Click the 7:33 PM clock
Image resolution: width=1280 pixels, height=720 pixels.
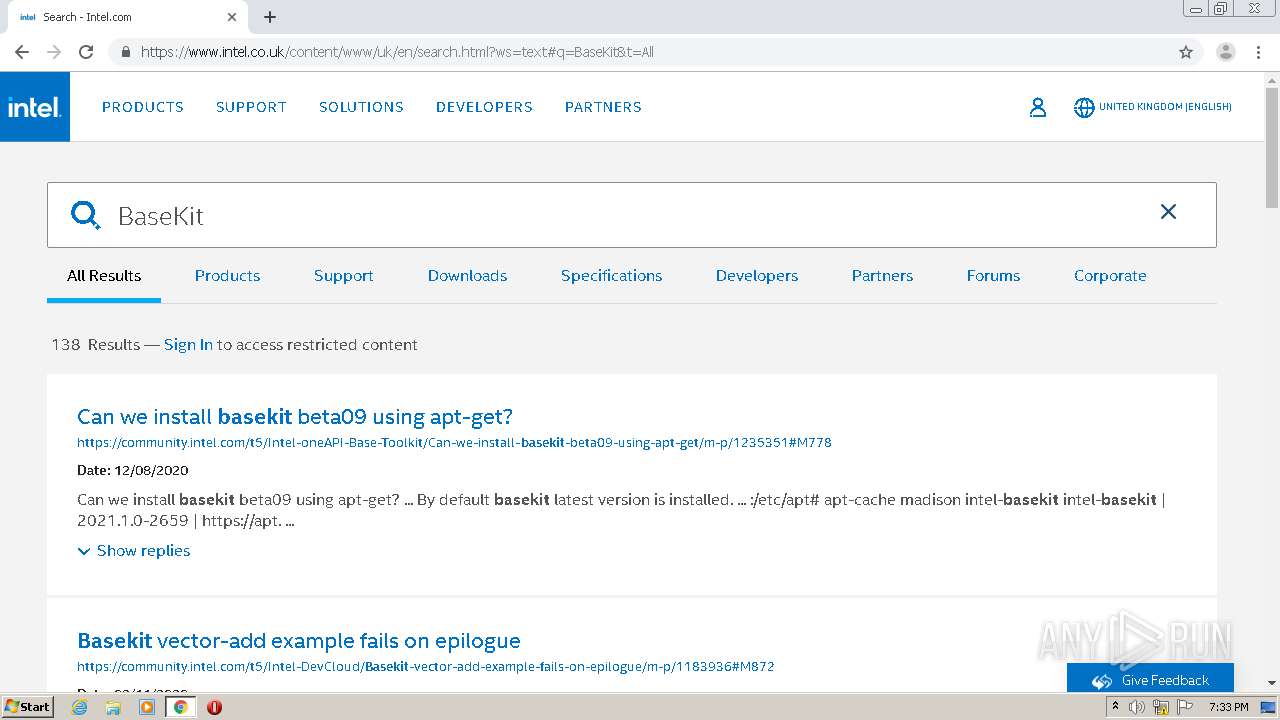coord(1228,707)
